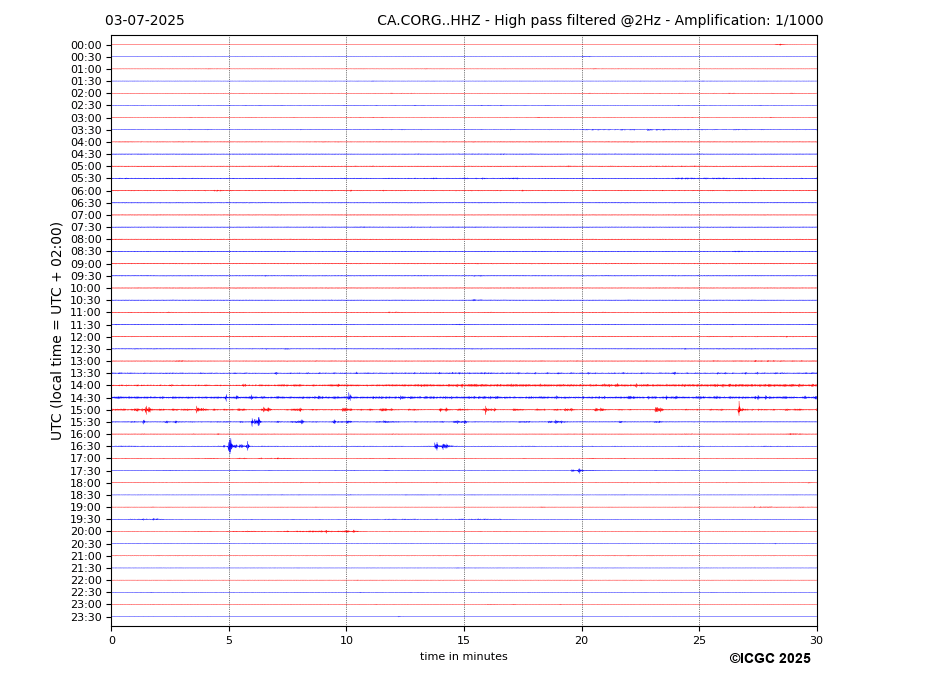
Task: Click the 23:00 time row label
Action: (86, 605)
